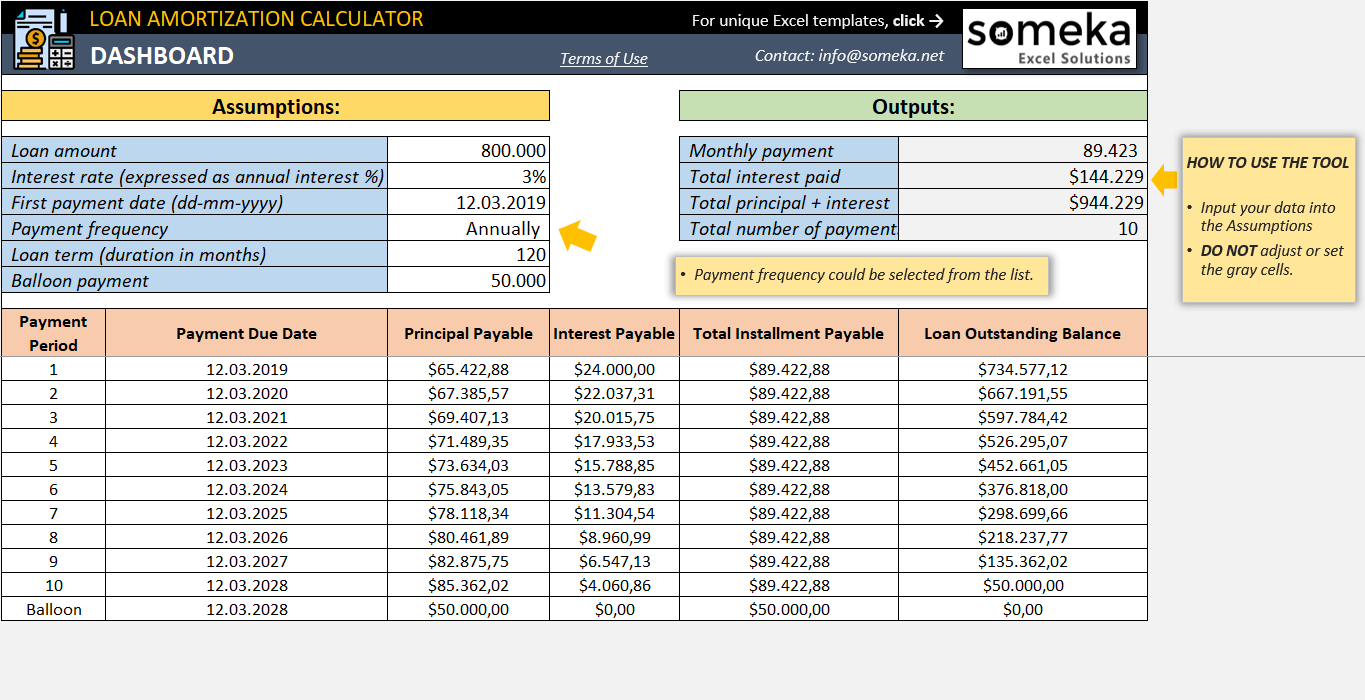Select the Loan amount field showing 800.000

pyautogui.click(x=469, y=150)
